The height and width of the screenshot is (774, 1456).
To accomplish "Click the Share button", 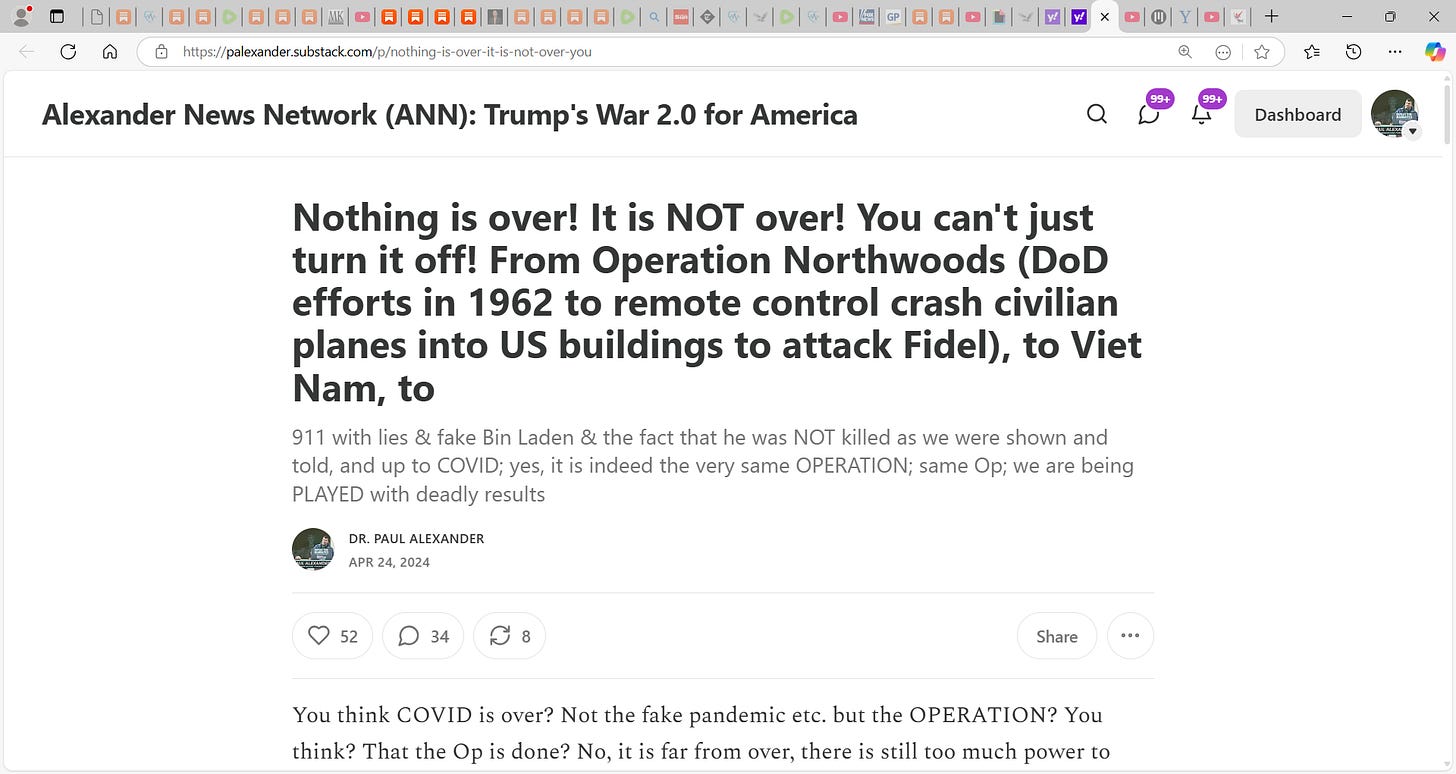I will [x=1057, y=636].
